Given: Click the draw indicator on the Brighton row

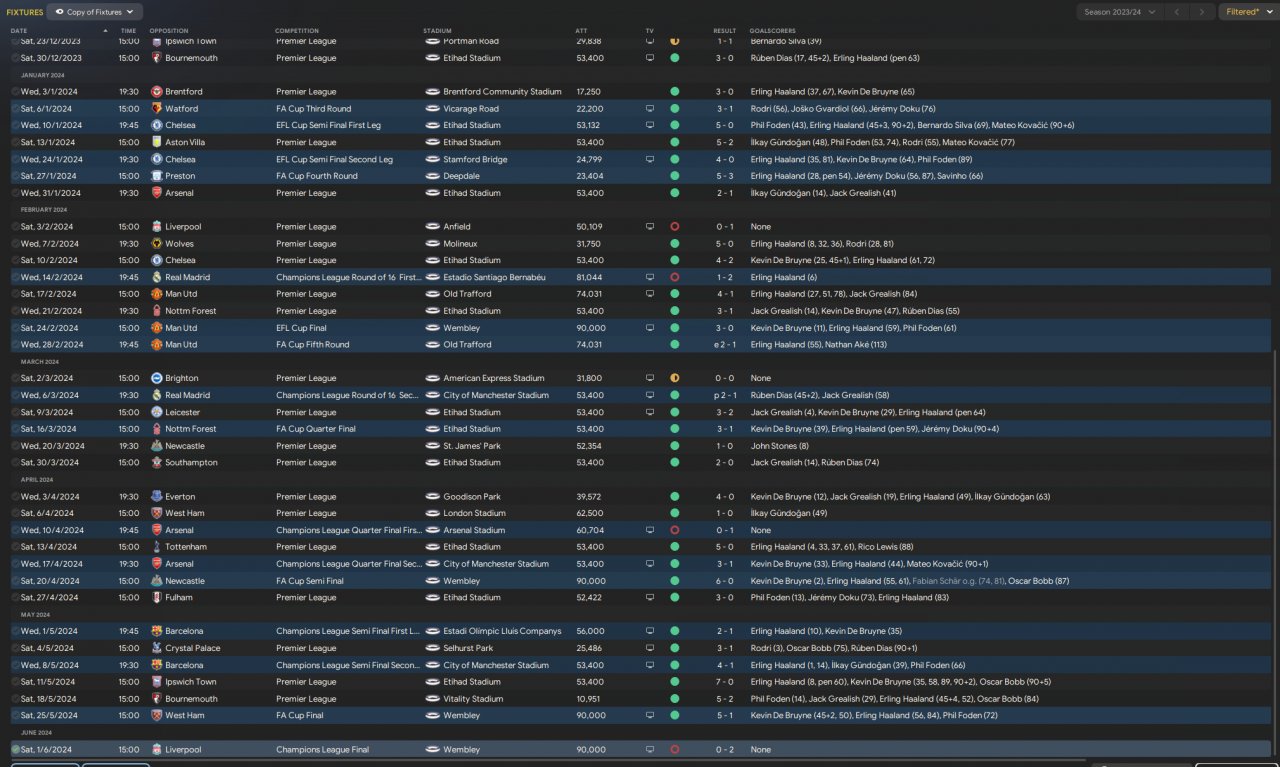Looking at the screenshot, I should click(x=675, y=378).
